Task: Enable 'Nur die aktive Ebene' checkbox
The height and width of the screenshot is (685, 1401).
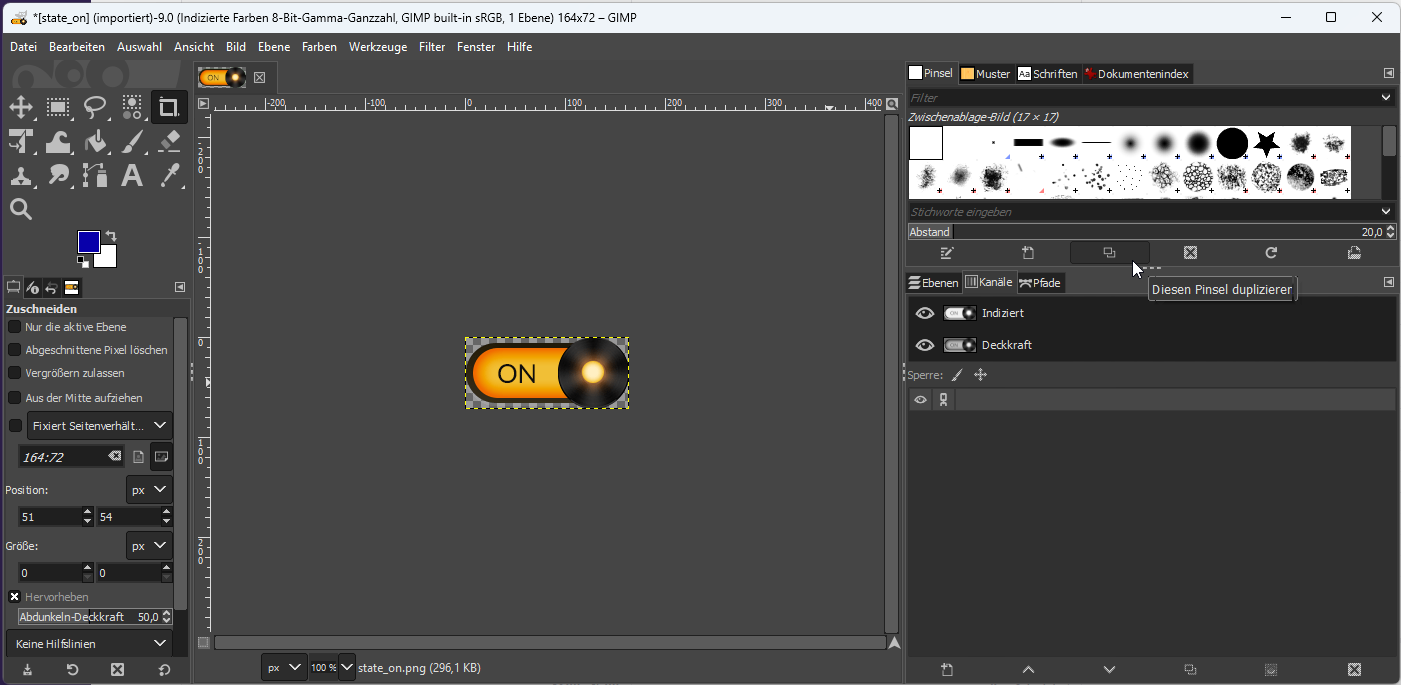Action: [15, 327]
